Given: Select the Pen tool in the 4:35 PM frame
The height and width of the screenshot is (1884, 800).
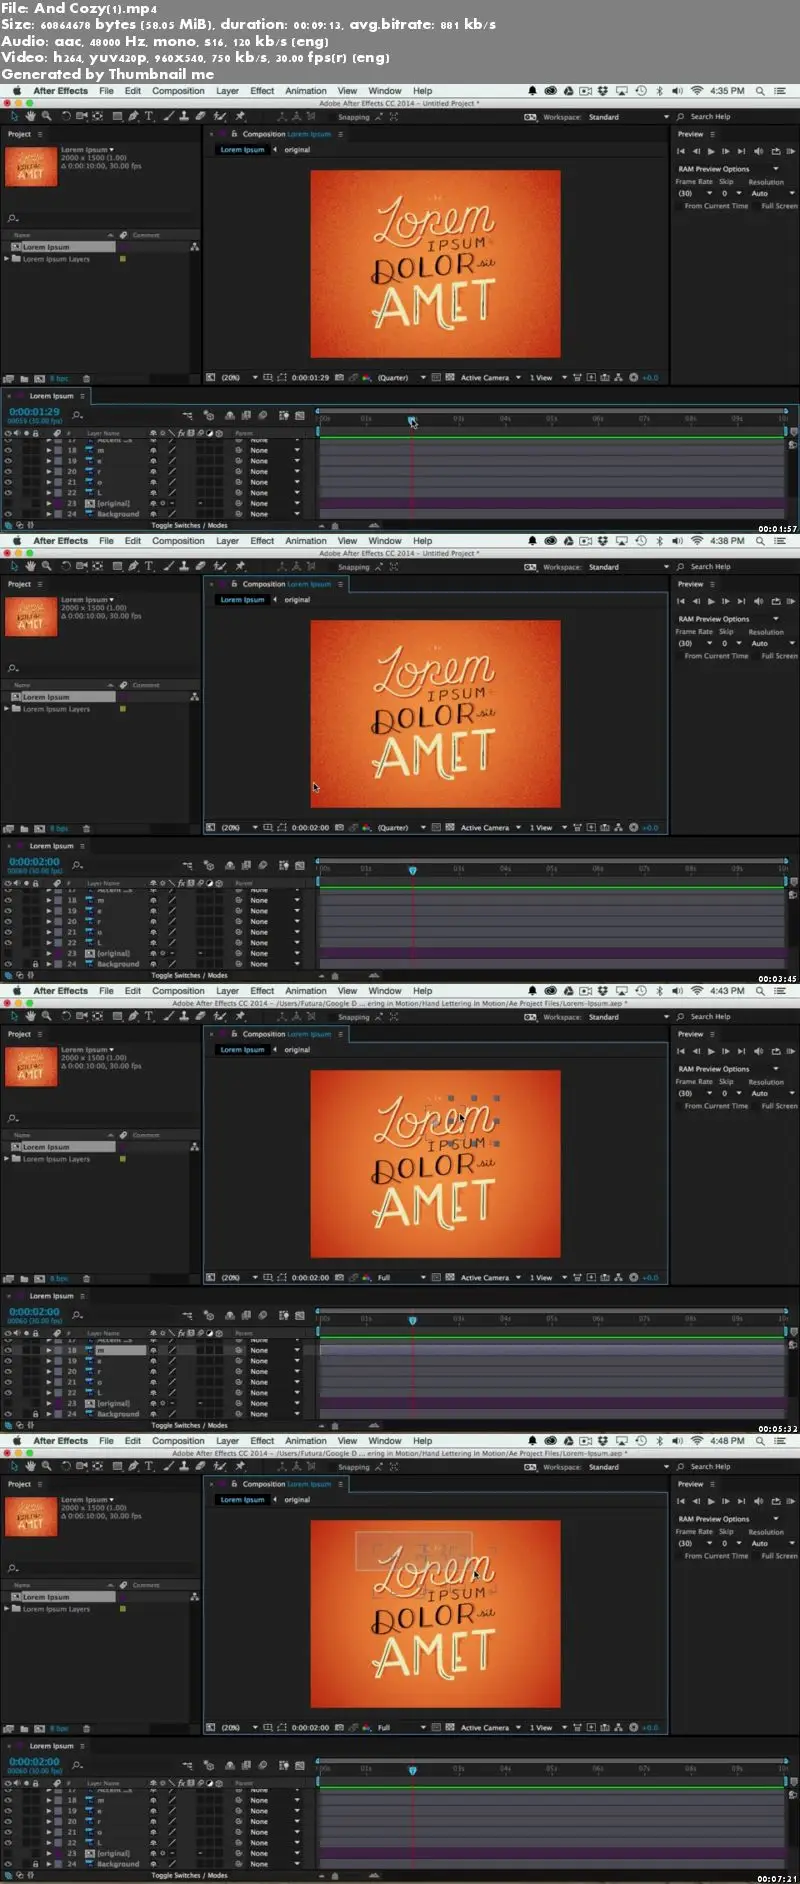Looking at the screenshot, I should [133, 117].
